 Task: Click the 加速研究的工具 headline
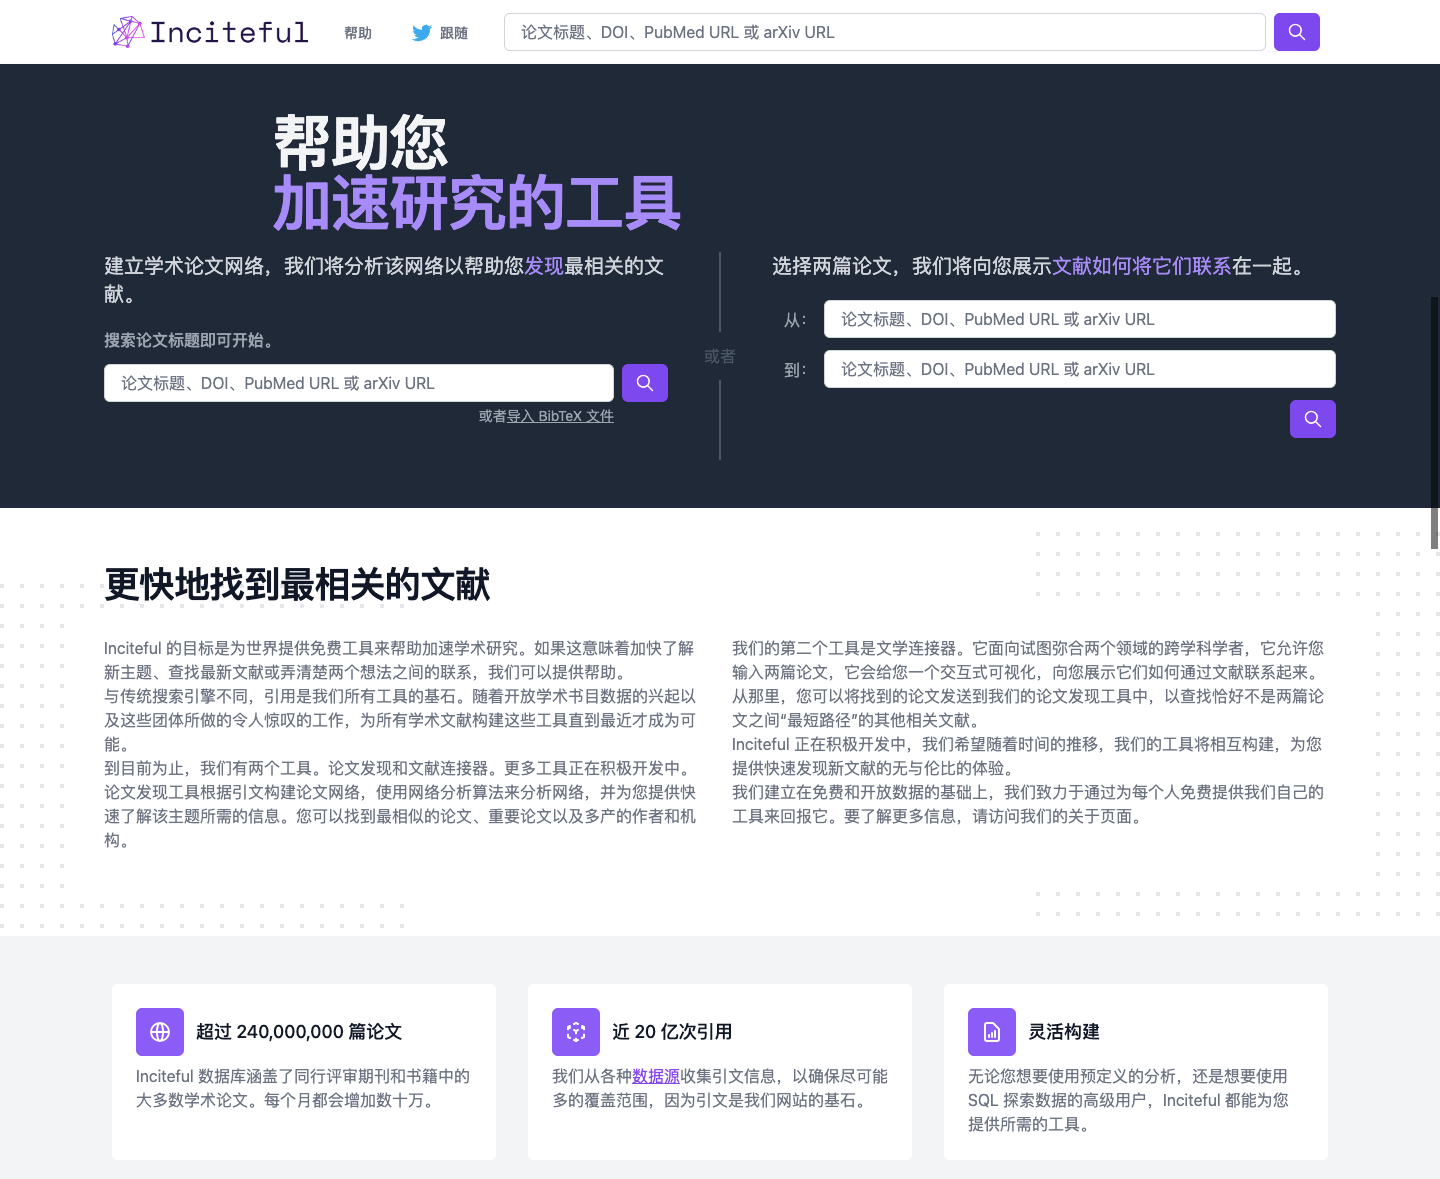point(477,203)
